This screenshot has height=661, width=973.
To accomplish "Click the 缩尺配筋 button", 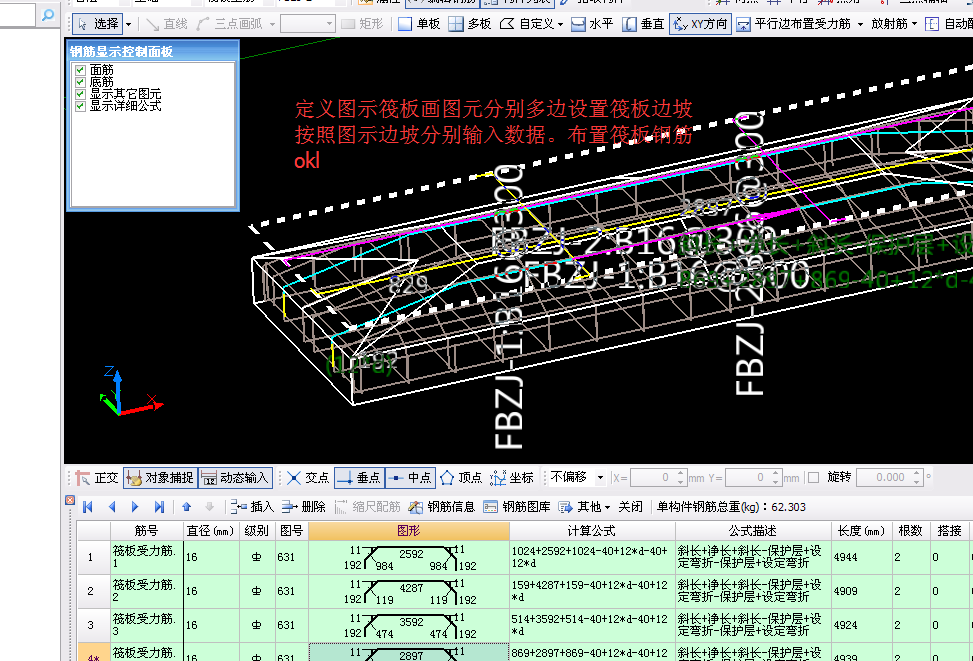I will [x=367, y=507].
